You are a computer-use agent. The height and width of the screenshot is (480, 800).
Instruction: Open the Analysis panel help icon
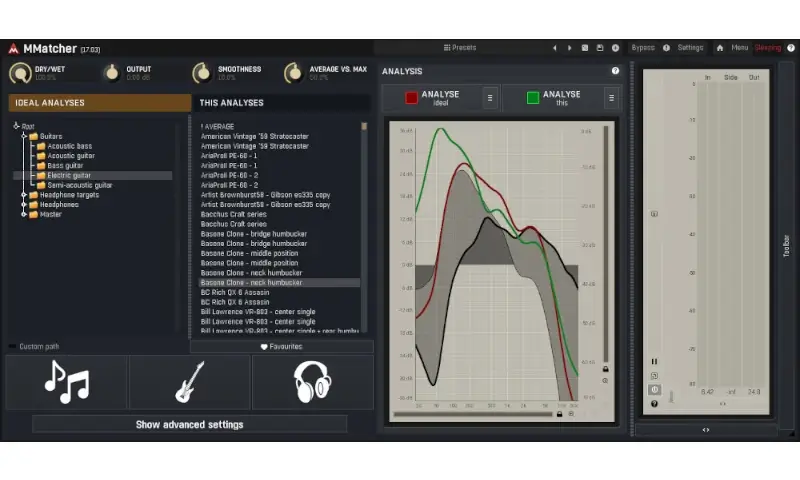615,71
